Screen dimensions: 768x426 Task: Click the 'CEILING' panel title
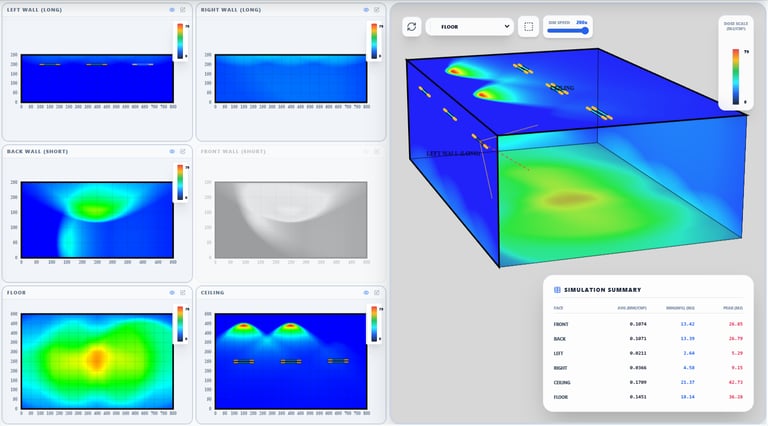click(213, 292)
